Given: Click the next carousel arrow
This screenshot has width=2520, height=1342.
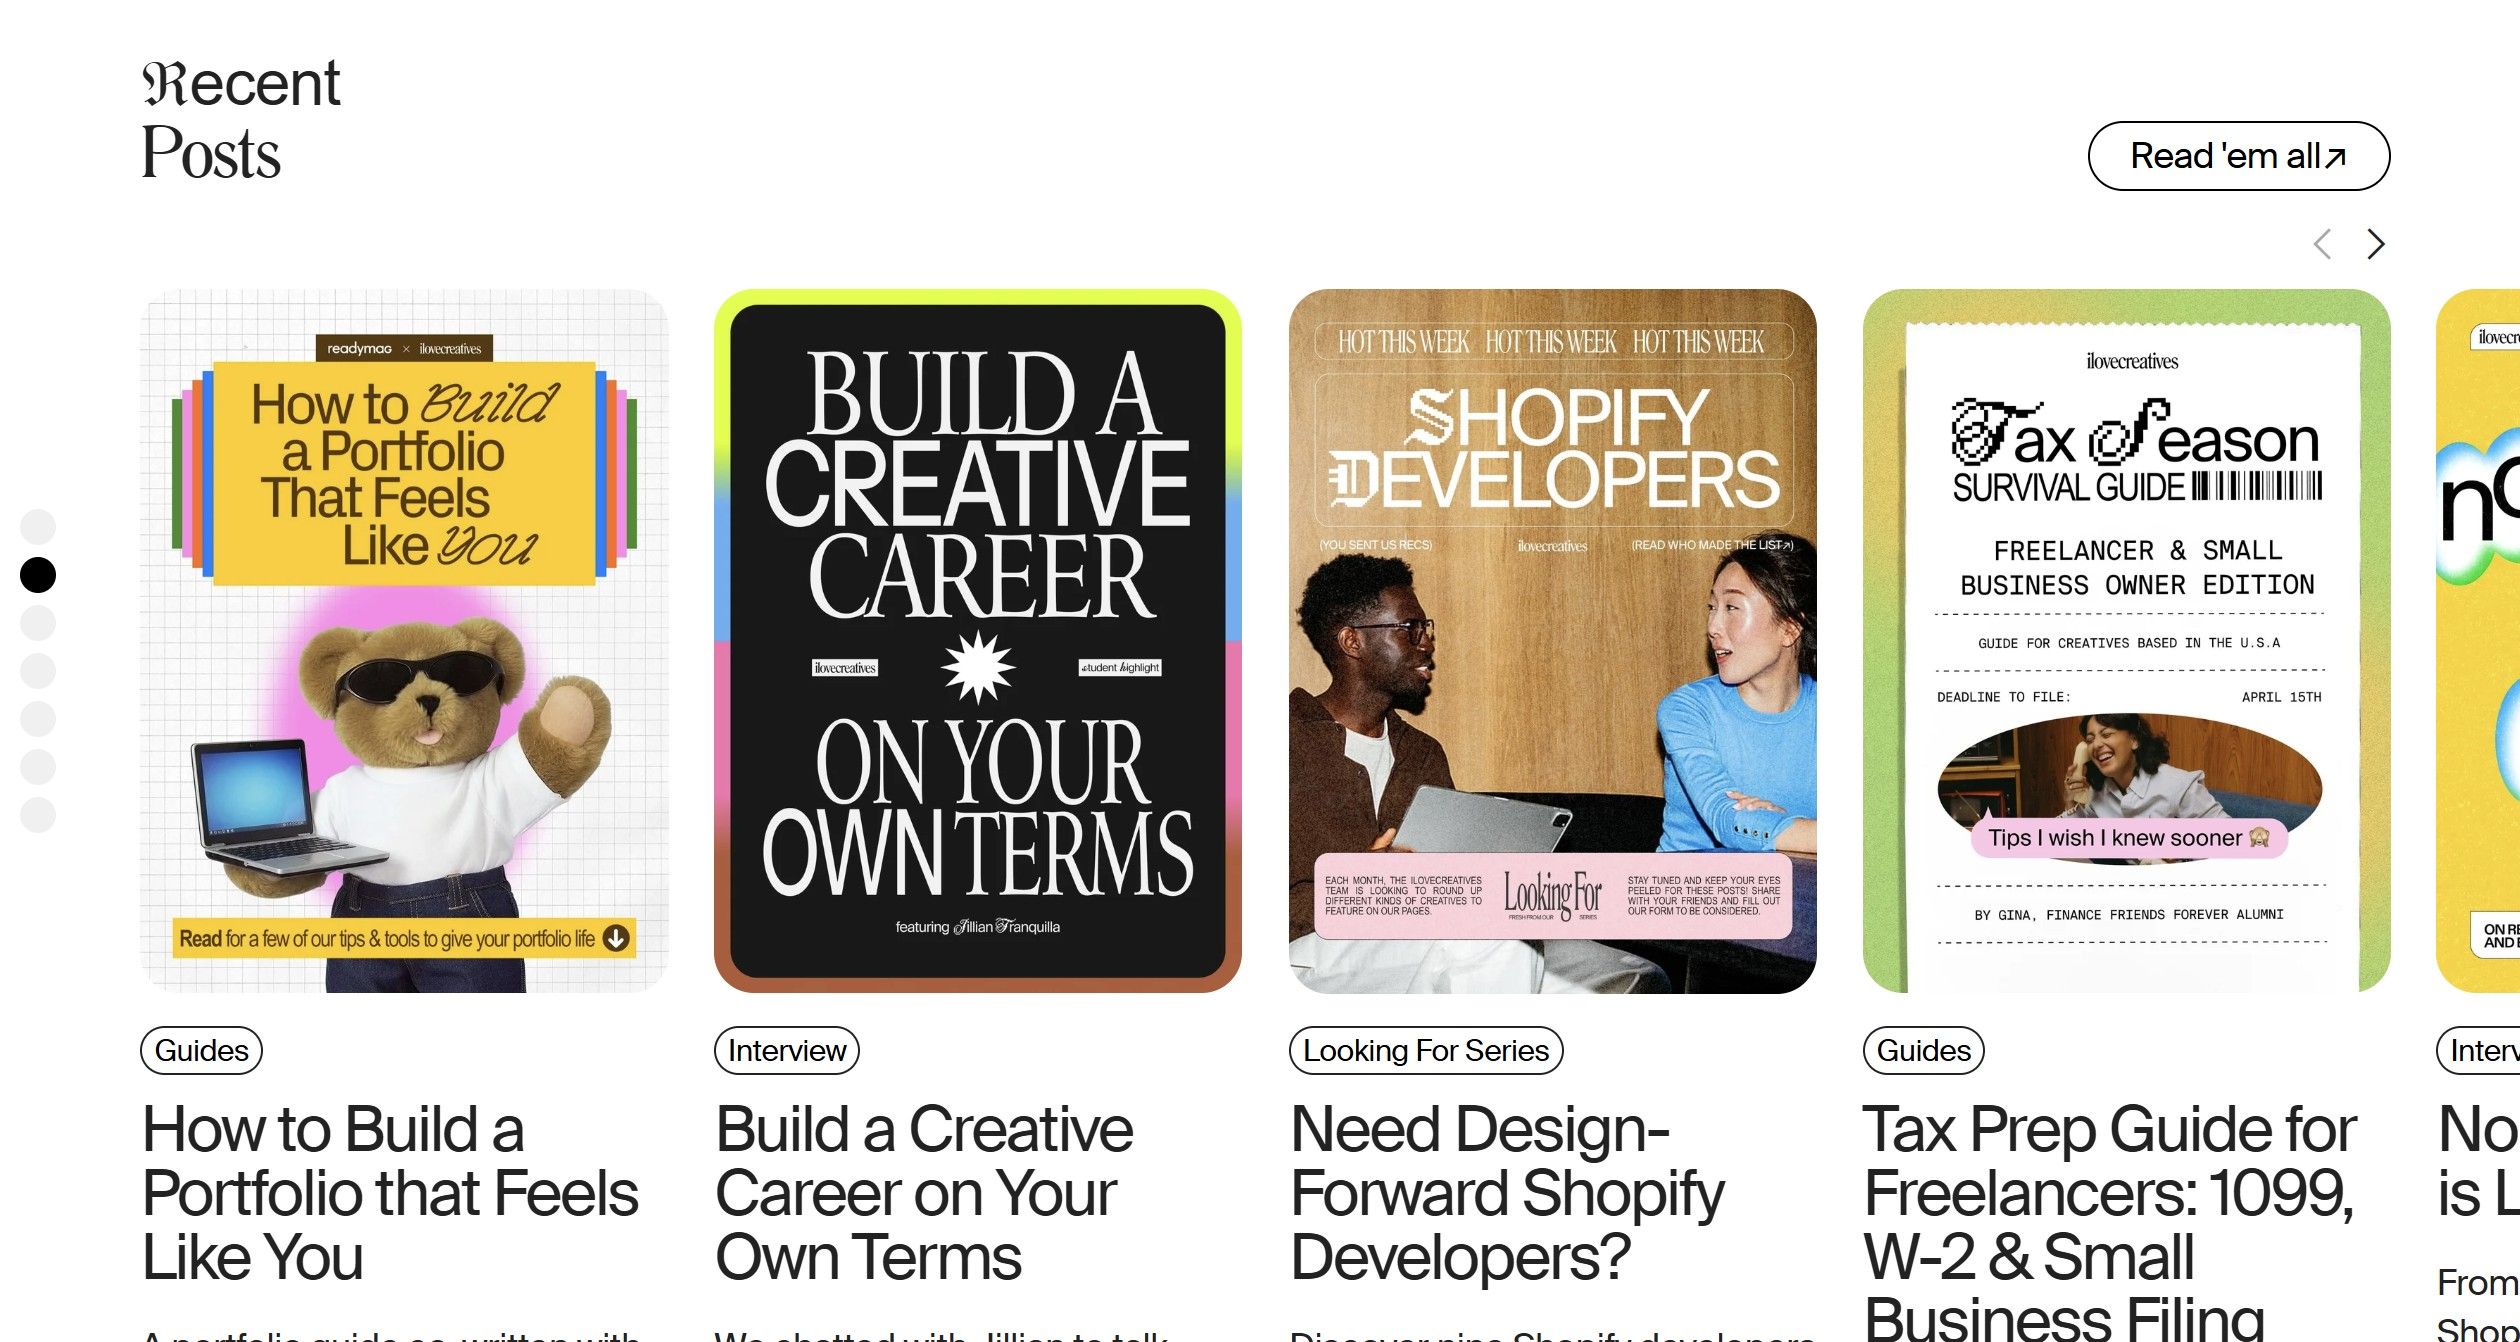Looking at the screenshot, I should (x=2376, y=244).
